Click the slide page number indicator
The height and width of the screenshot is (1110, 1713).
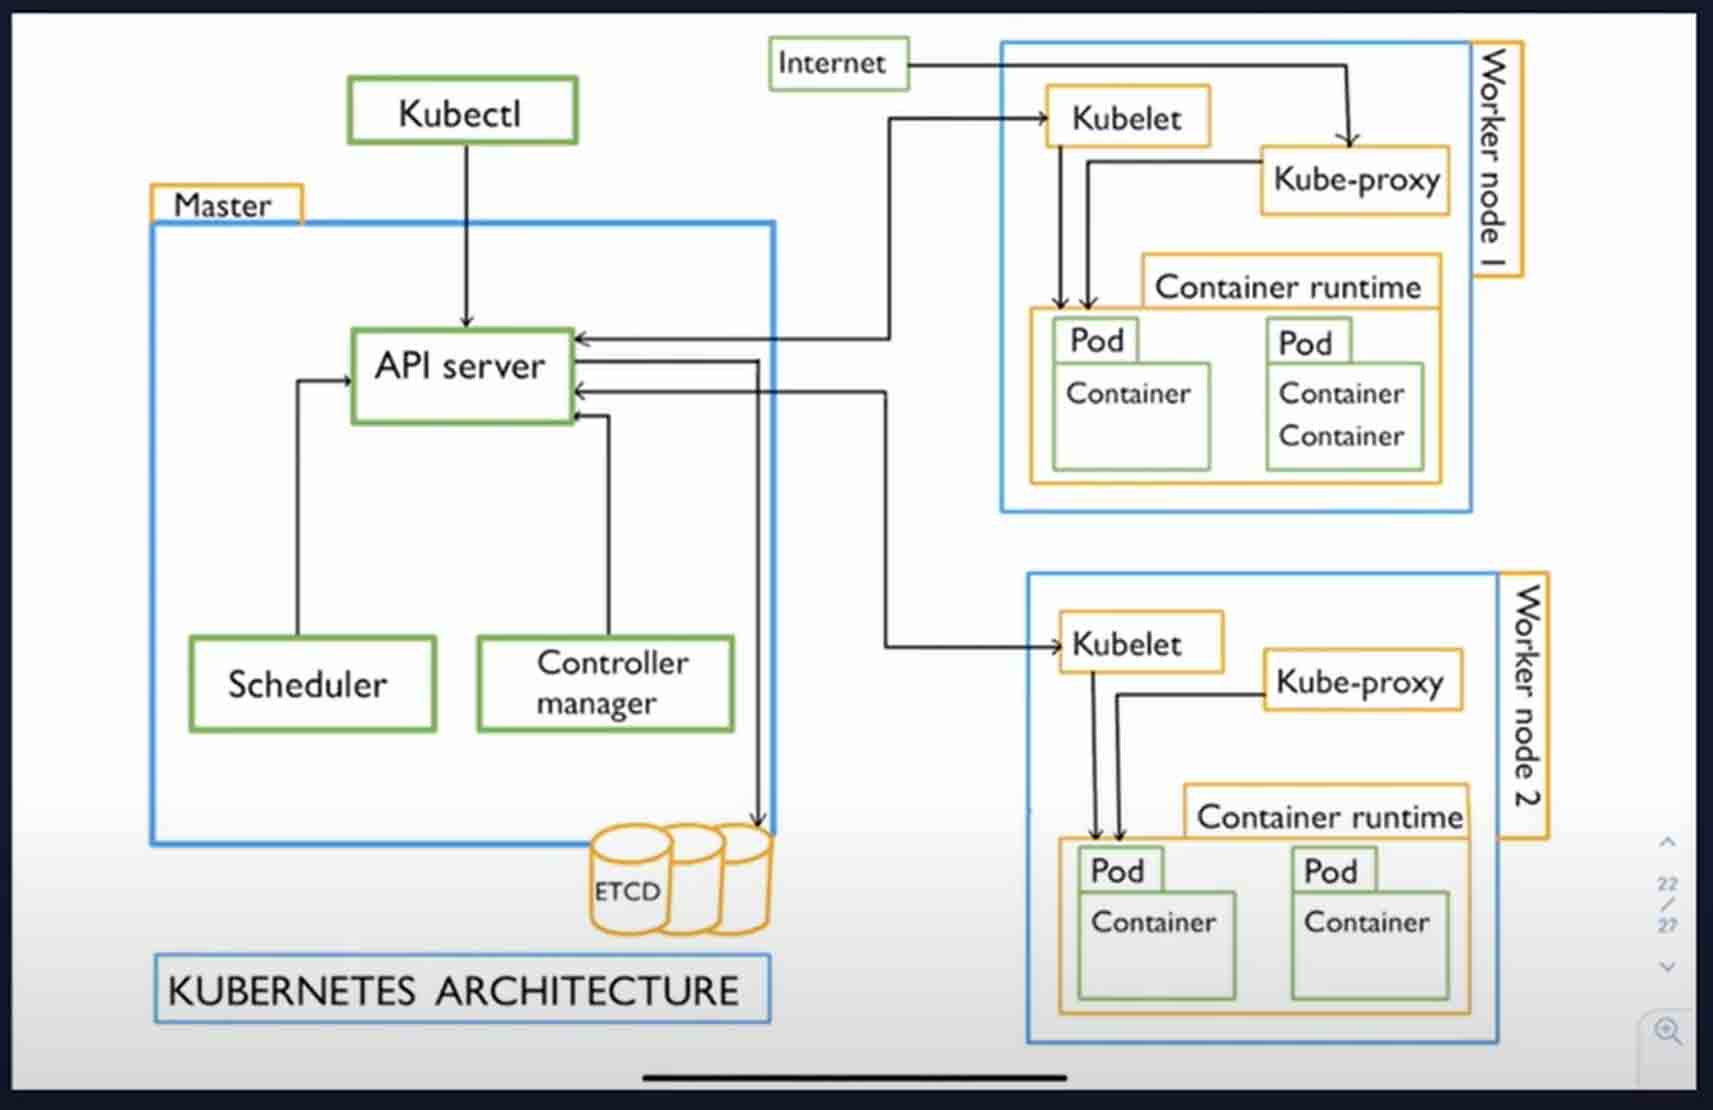[x=1667, y=904]
